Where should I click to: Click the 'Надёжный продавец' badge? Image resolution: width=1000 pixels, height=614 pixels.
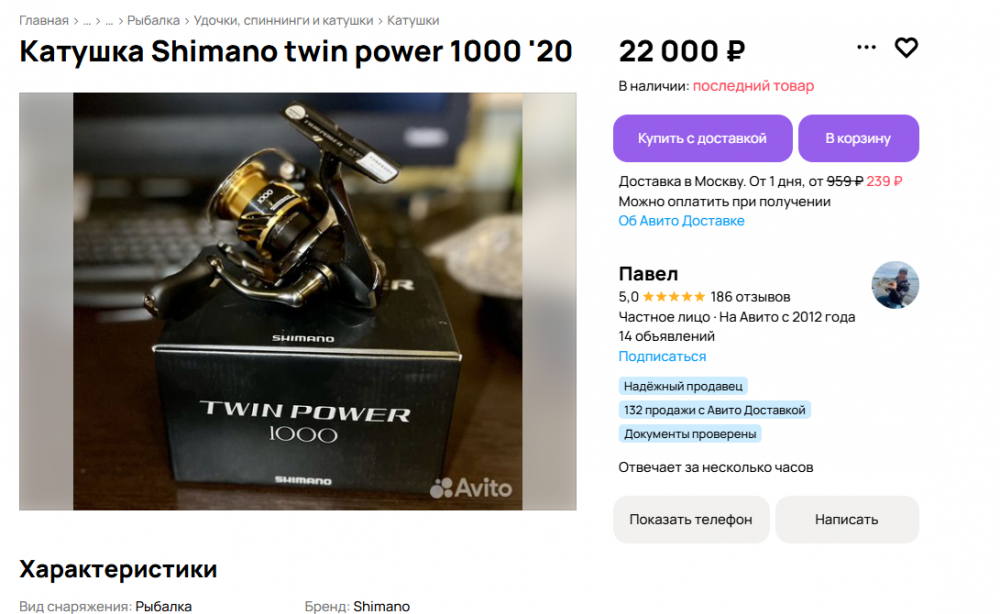[x=683, y=386]
